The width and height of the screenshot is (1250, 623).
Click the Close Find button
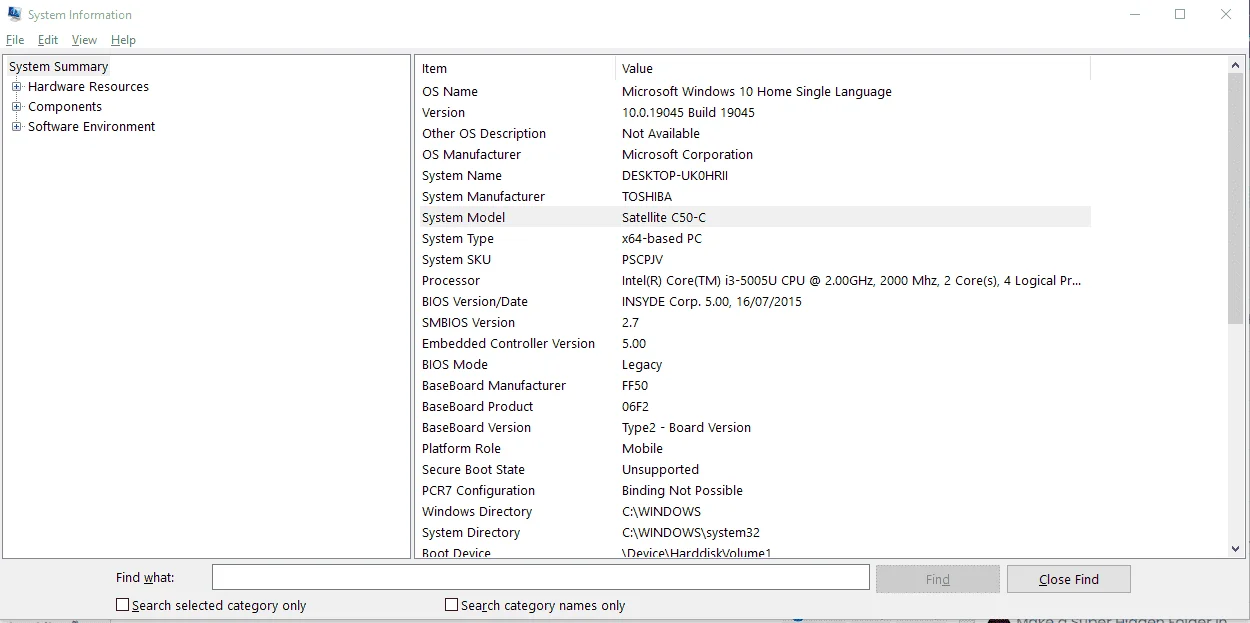1068,579
